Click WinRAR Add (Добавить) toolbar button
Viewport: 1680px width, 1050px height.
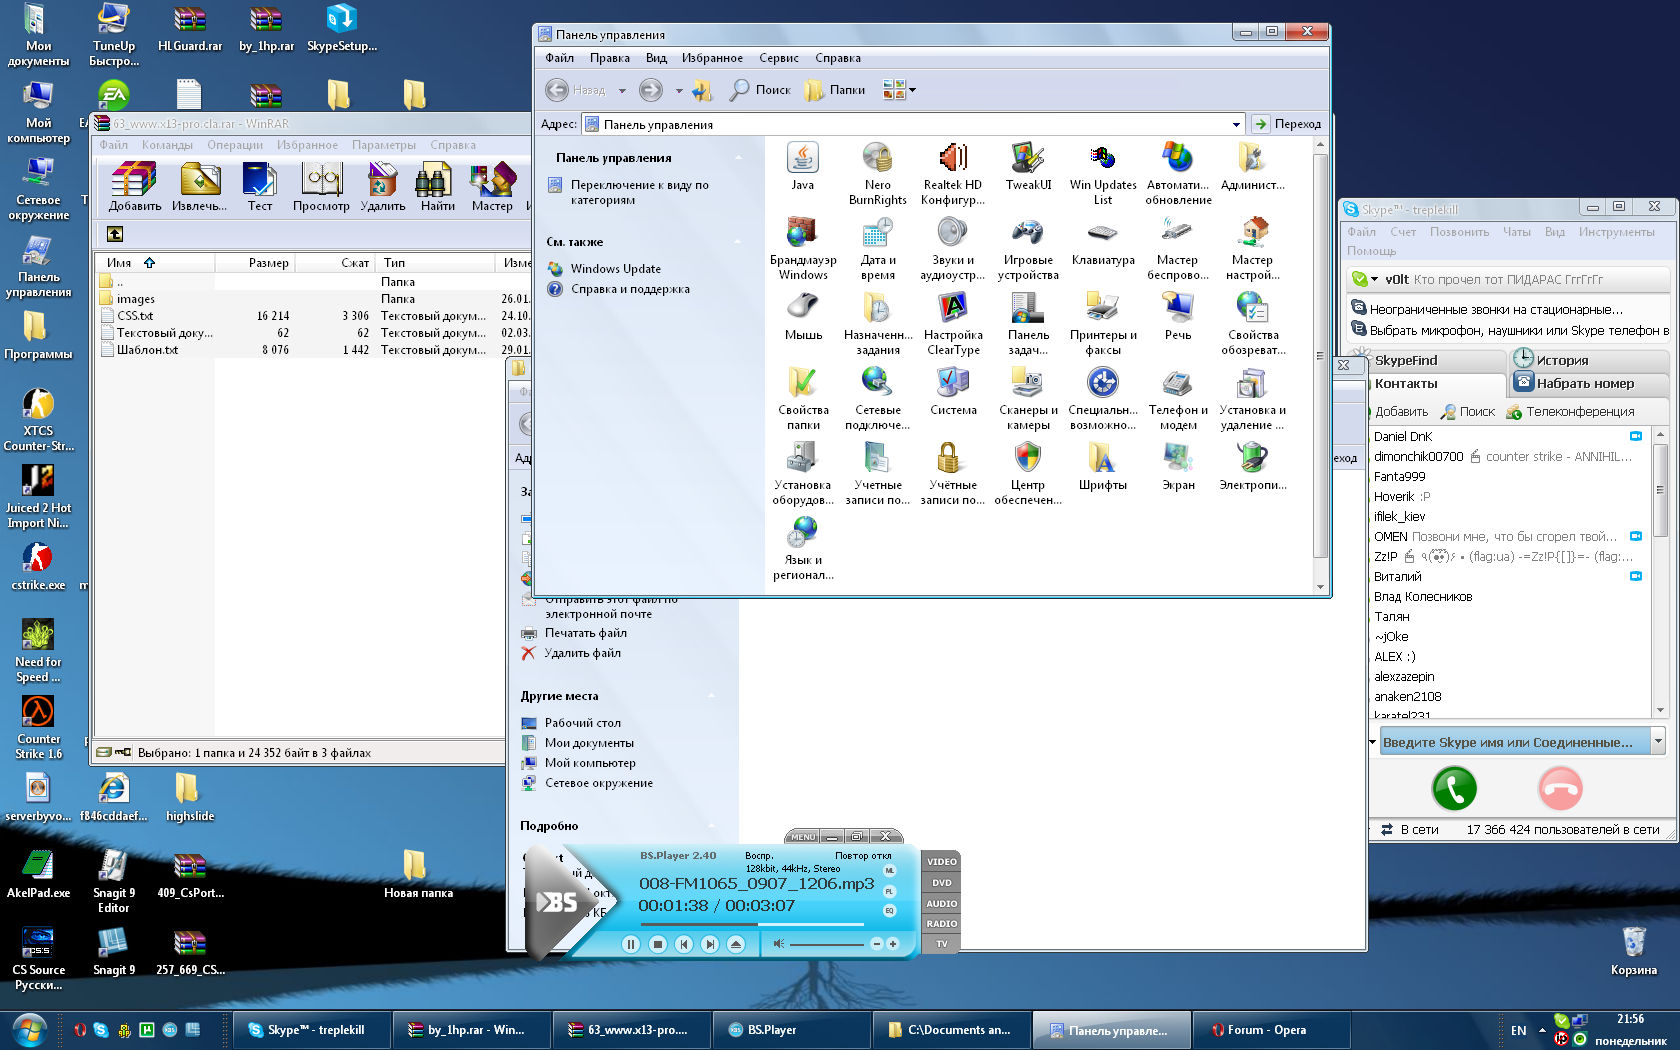point(135,186)
